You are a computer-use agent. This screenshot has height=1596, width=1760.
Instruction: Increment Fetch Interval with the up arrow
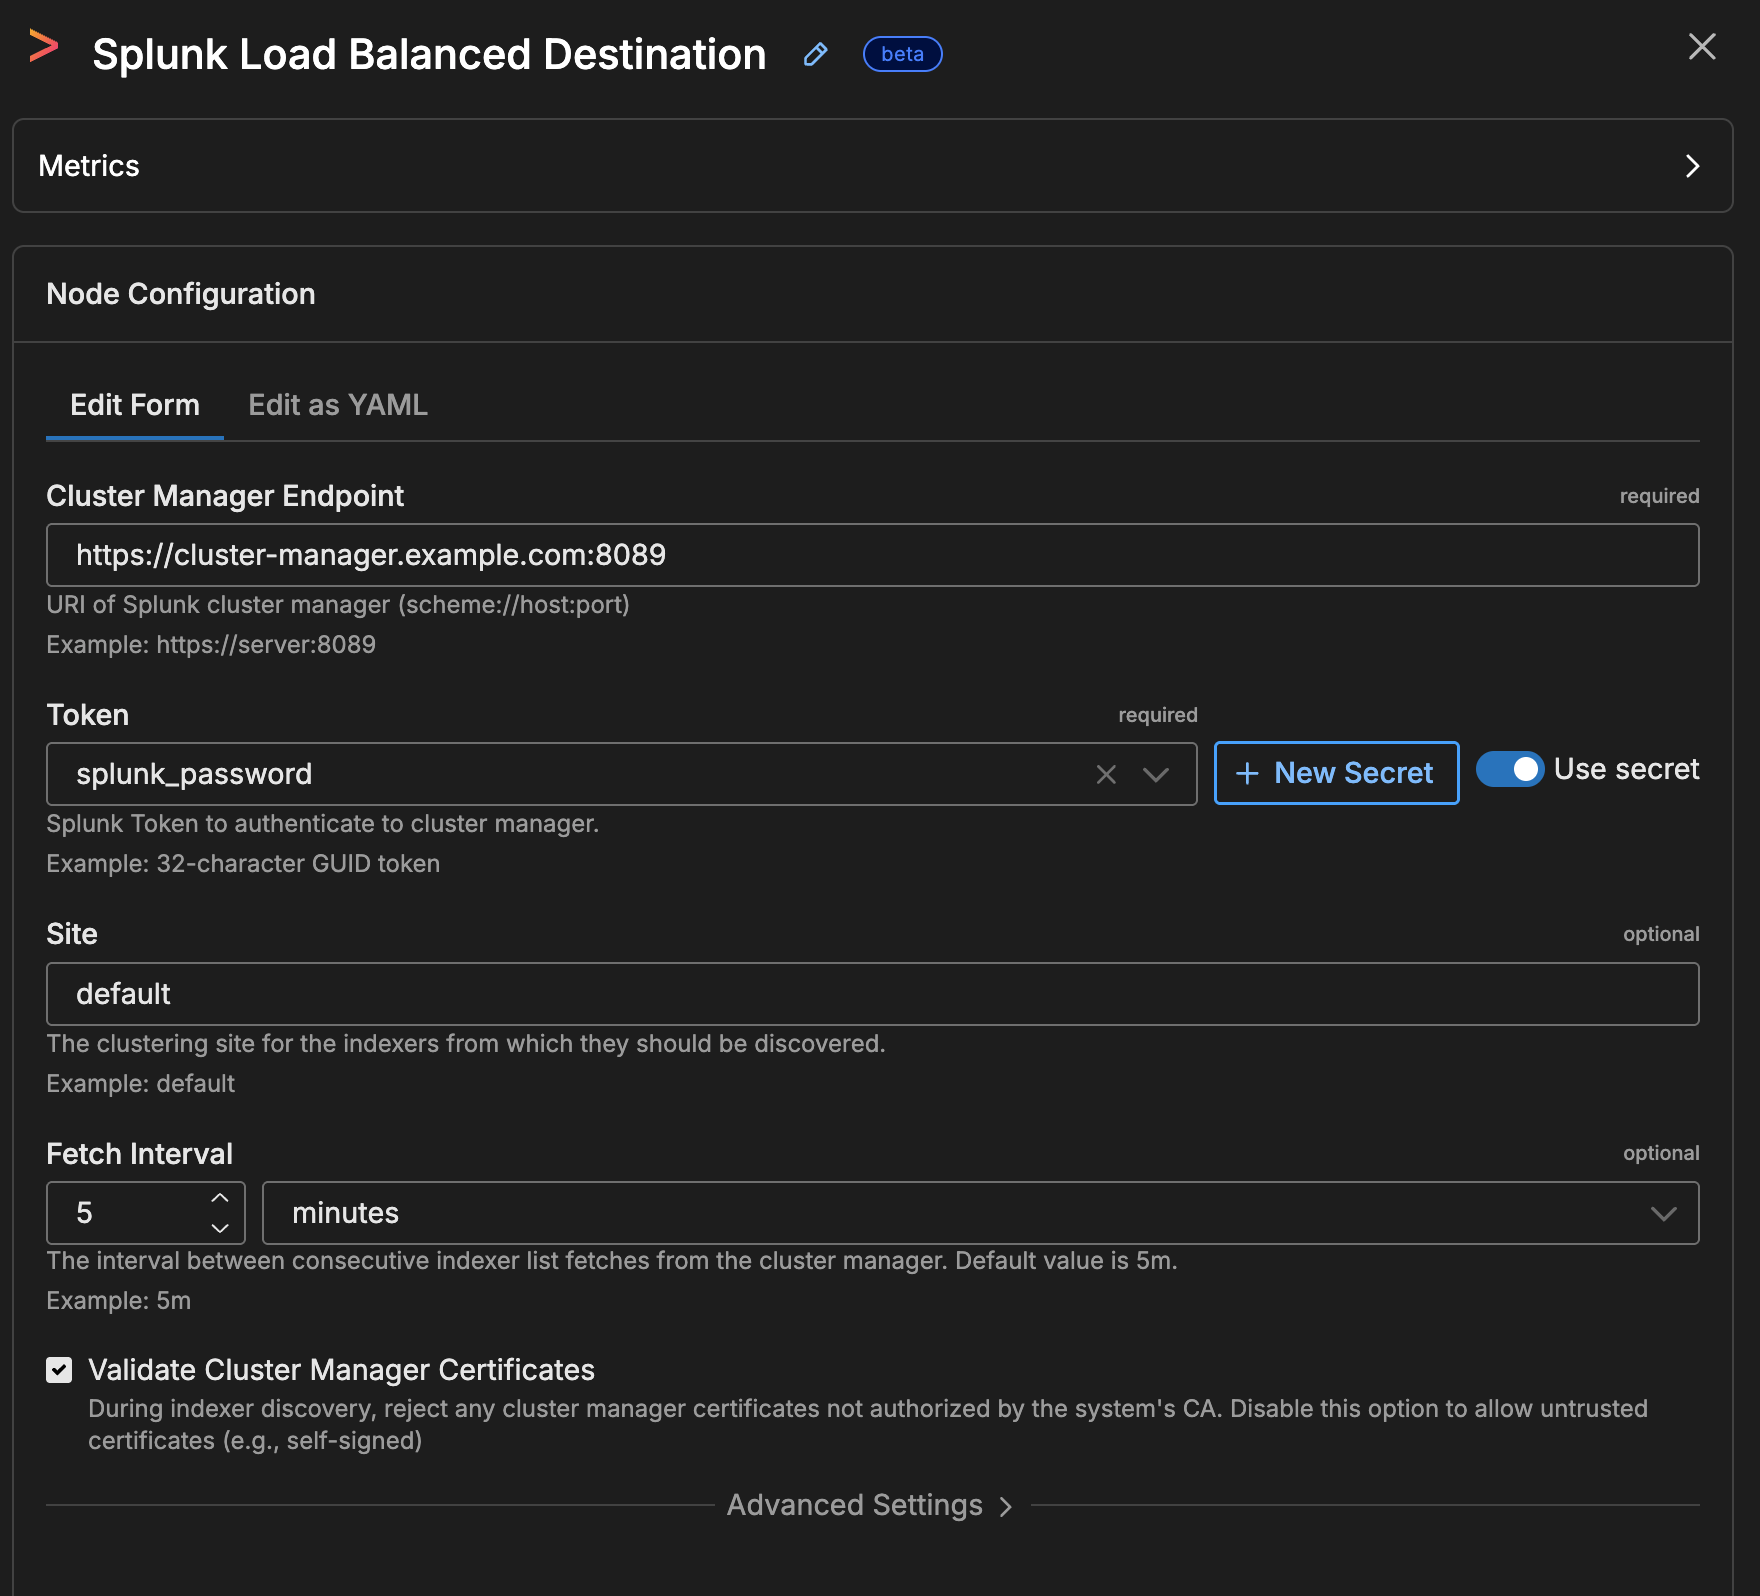[220, 1199]
